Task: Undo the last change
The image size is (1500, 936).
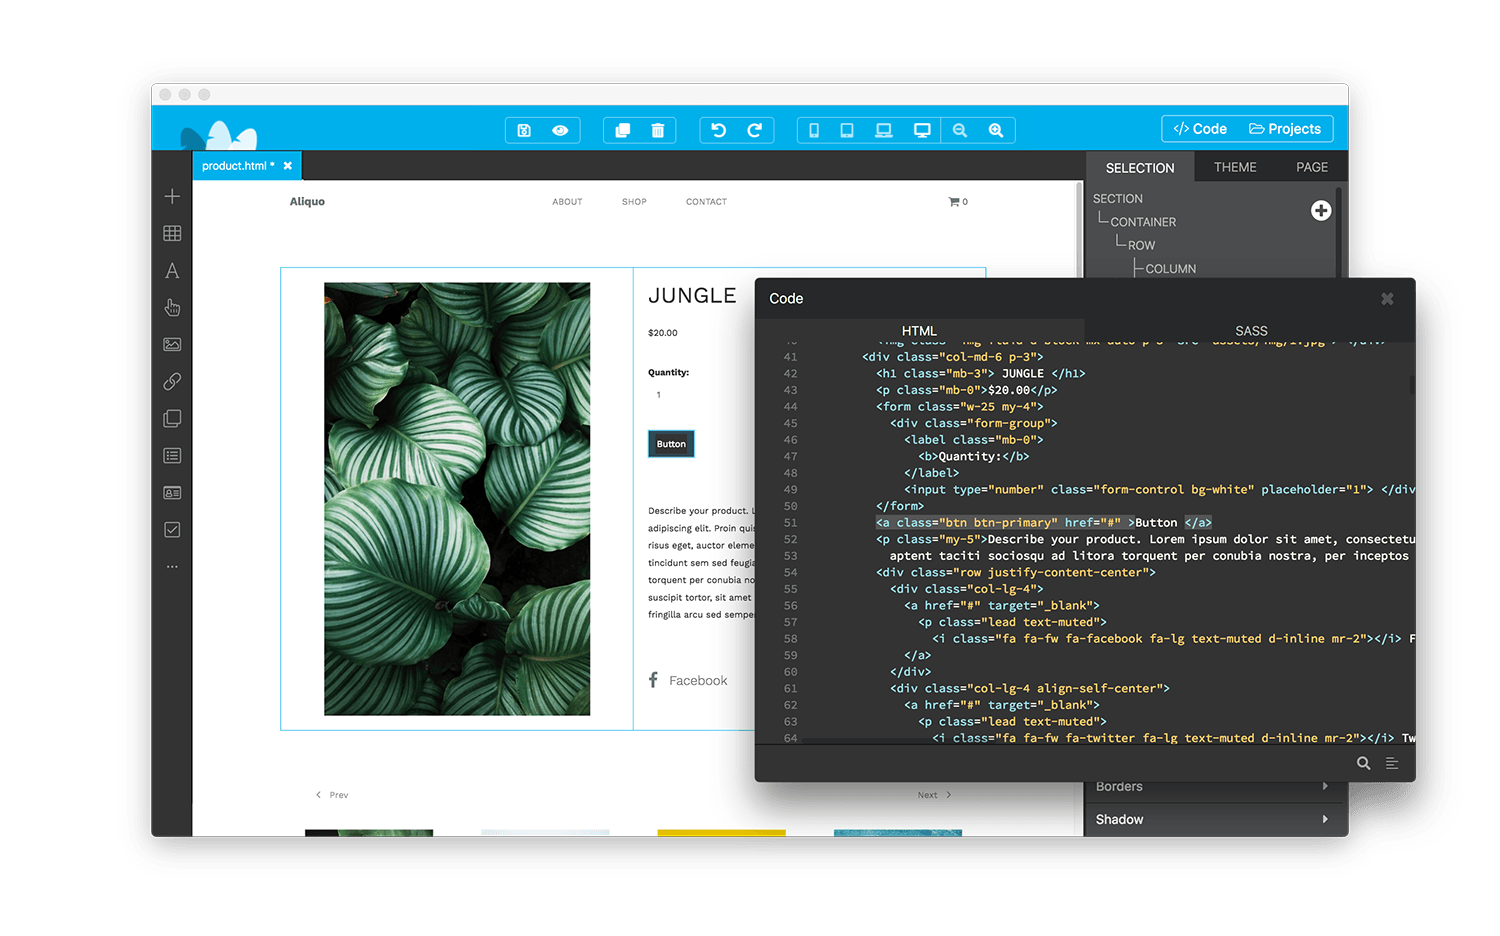Action: pyautogui.click(x=718, y=130)
